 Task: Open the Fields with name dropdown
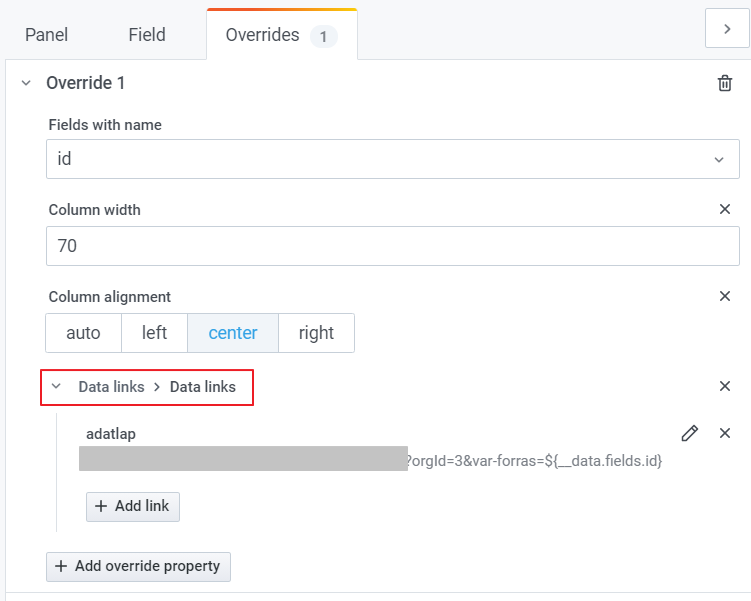point(393,159)
